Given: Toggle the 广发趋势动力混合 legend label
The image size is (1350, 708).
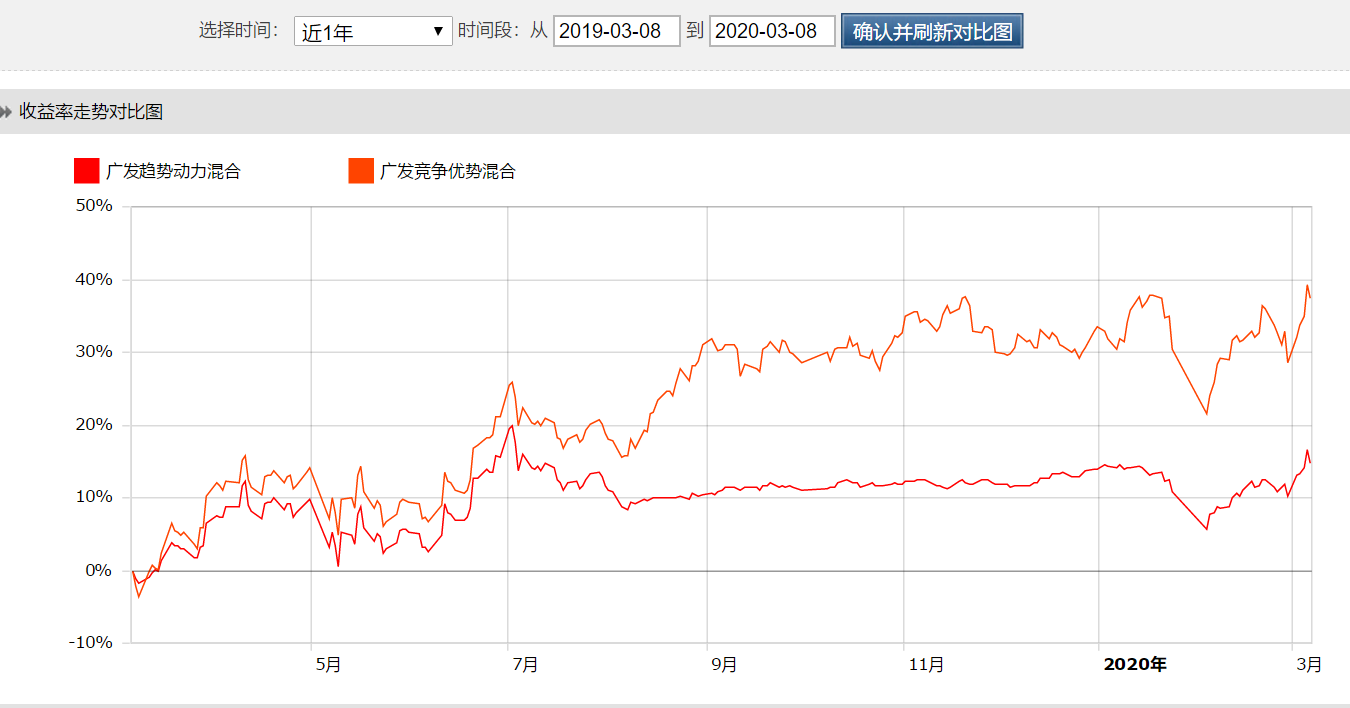Looking at the screenshot, I should coord(173,171).
